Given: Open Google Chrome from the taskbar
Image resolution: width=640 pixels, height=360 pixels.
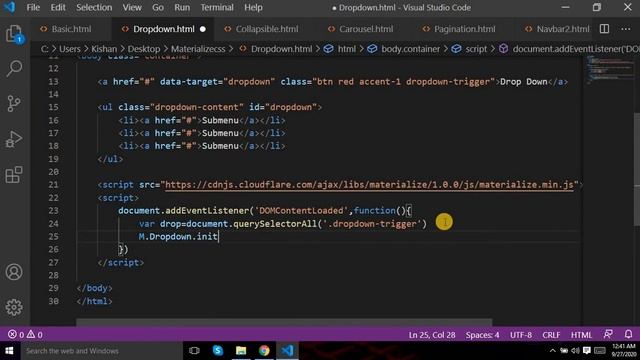Looking at the screenshot, I should tap(264, 351).
